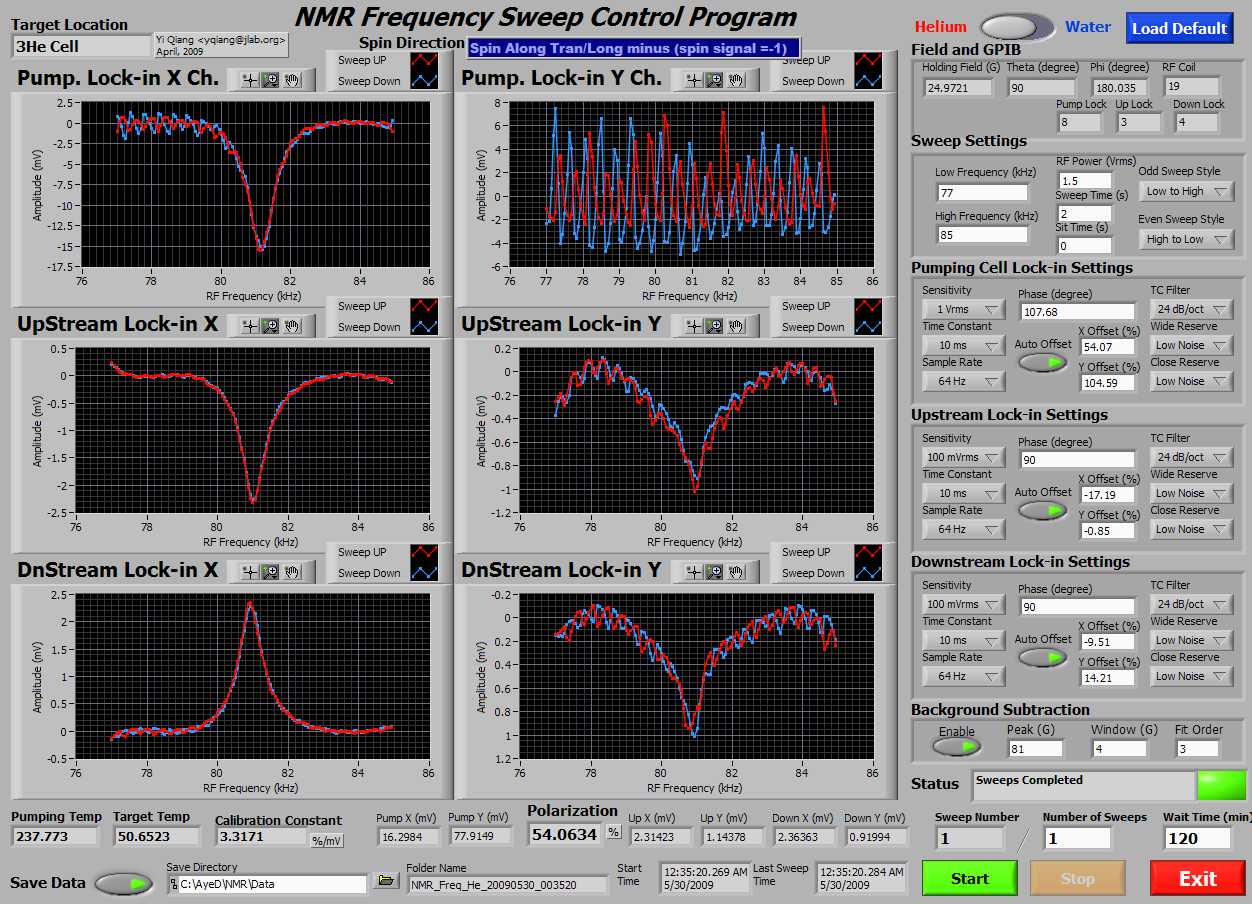Open Pumping Cell TC Filter dropdown
Viewport: 1252px width, 904px height.
tap(1191, 309)
